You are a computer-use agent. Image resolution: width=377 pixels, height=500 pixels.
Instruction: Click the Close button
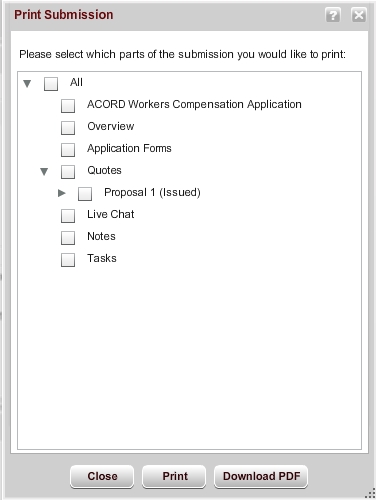point(102,476)
